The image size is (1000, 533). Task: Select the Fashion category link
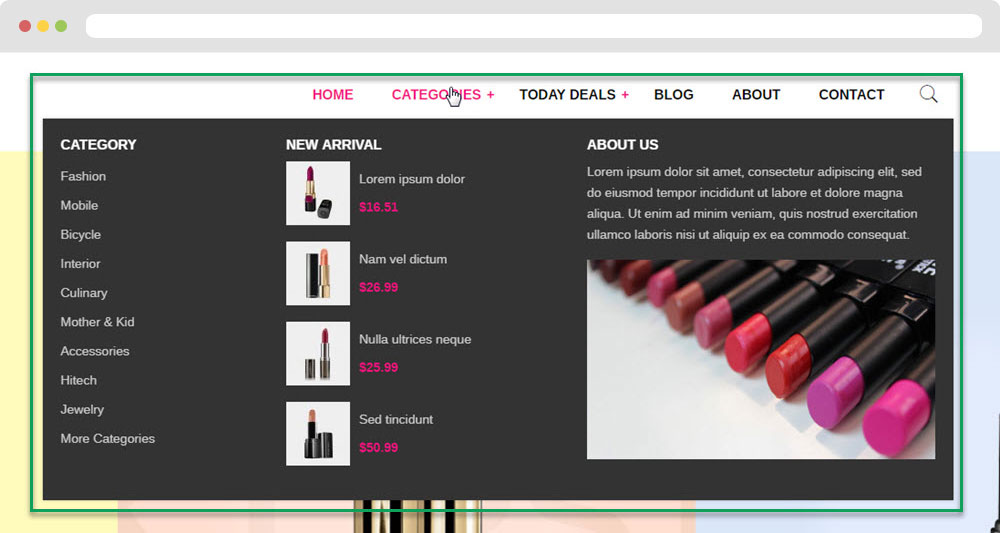pyautogui.click(x=83, y=176)
